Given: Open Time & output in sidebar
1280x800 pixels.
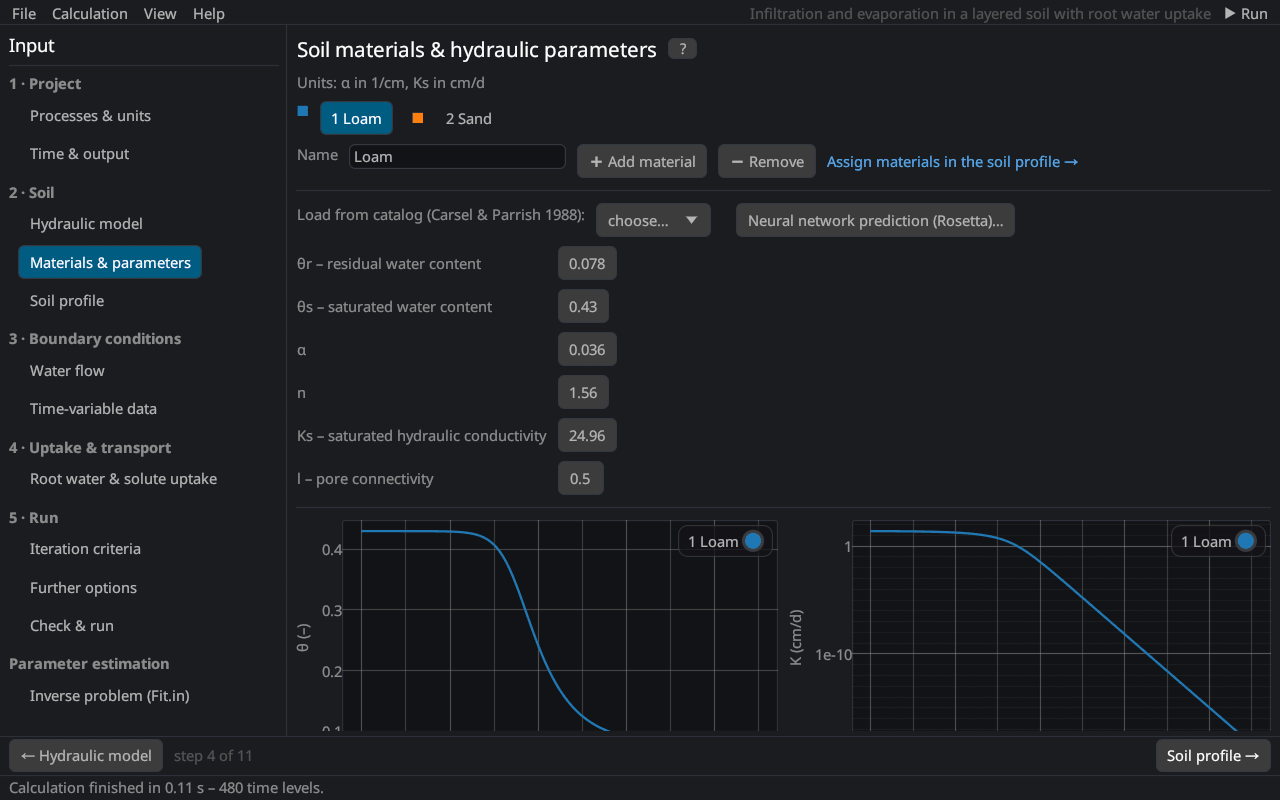Looking at the screenshot, I should tap(79, 153).
